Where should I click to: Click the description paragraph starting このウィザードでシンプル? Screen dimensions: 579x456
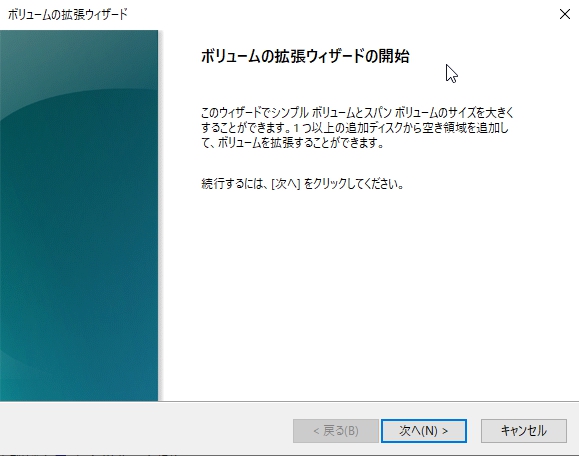click(x=357, y=127)
